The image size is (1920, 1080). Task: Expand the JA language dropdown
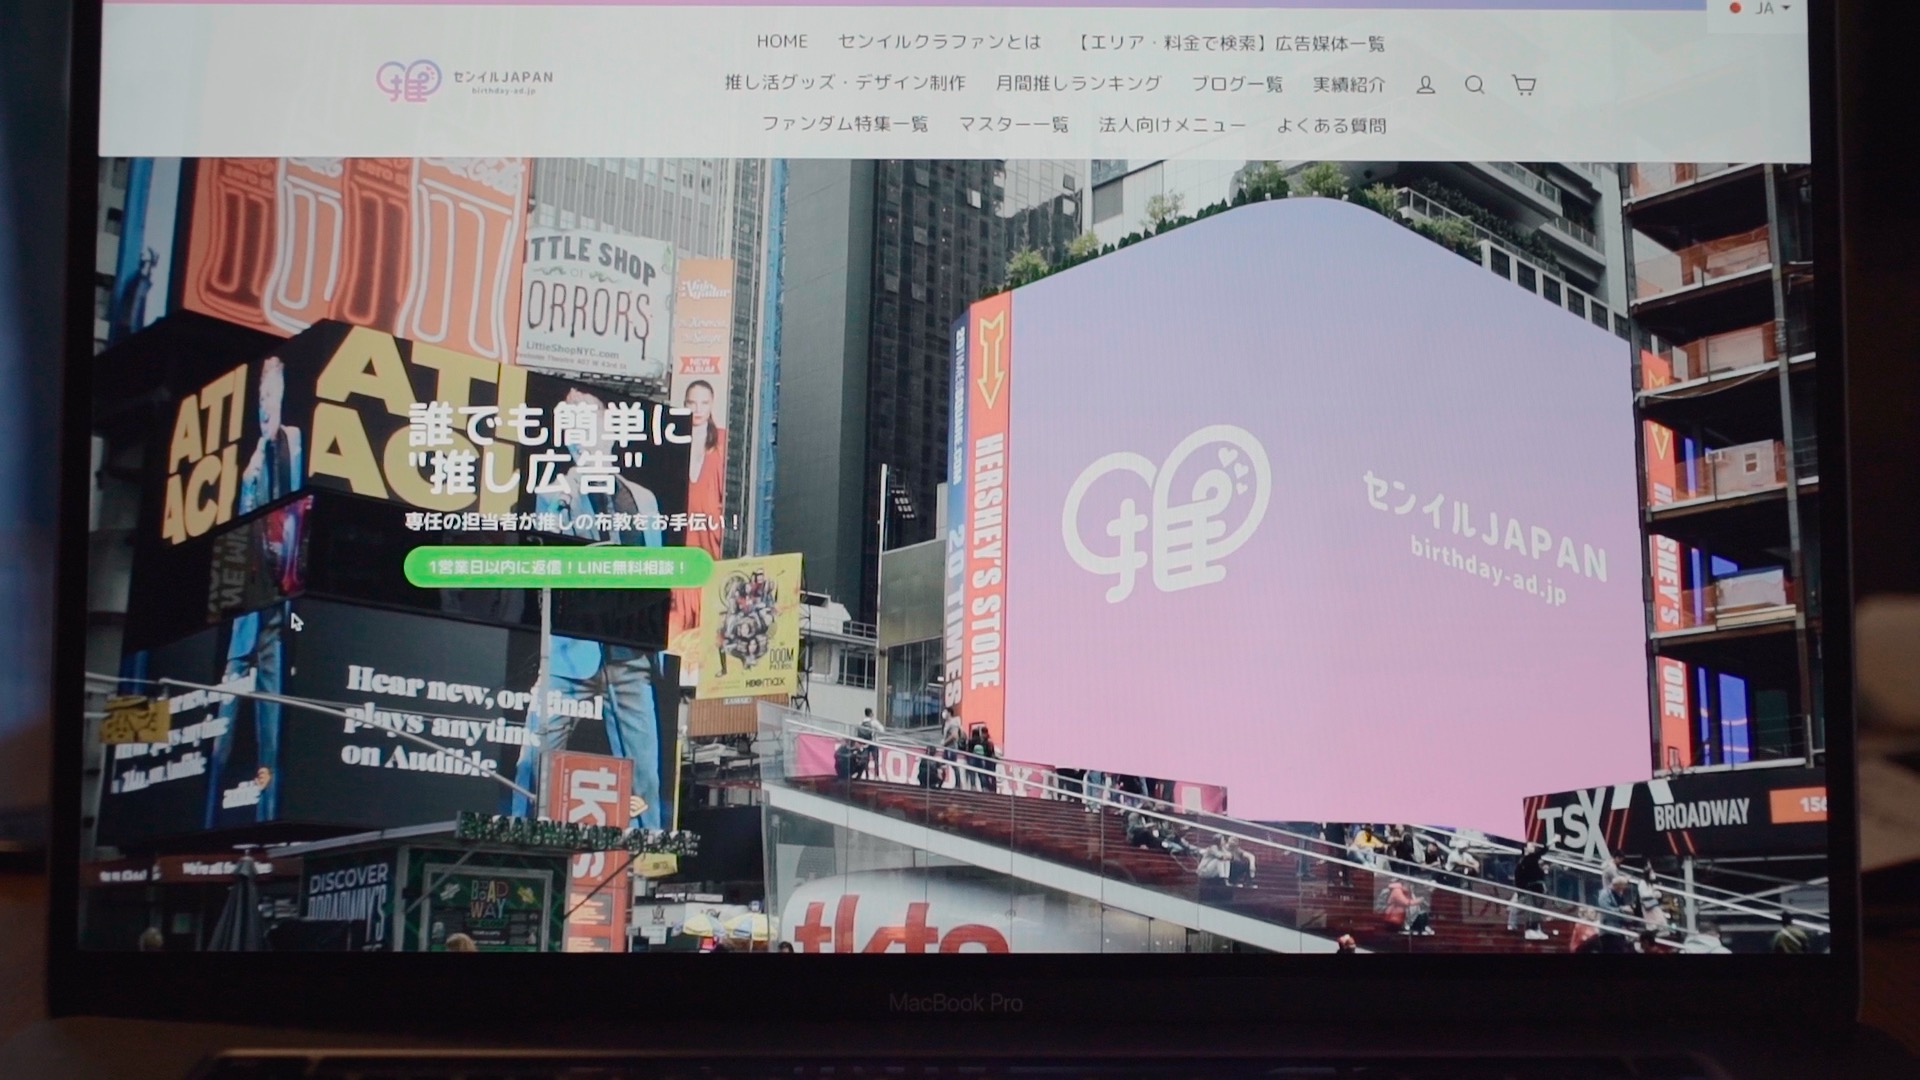point(1771,8)
